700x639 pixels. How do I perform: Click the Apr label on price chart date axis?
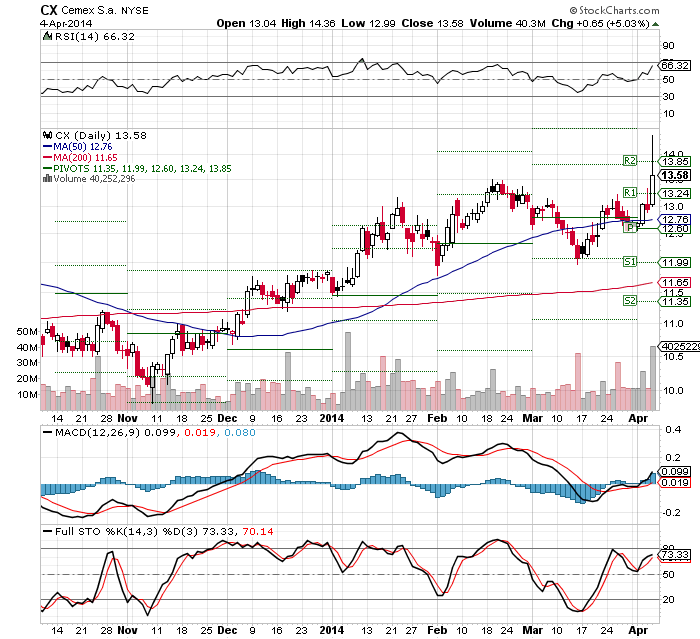(x=638, y=418)
